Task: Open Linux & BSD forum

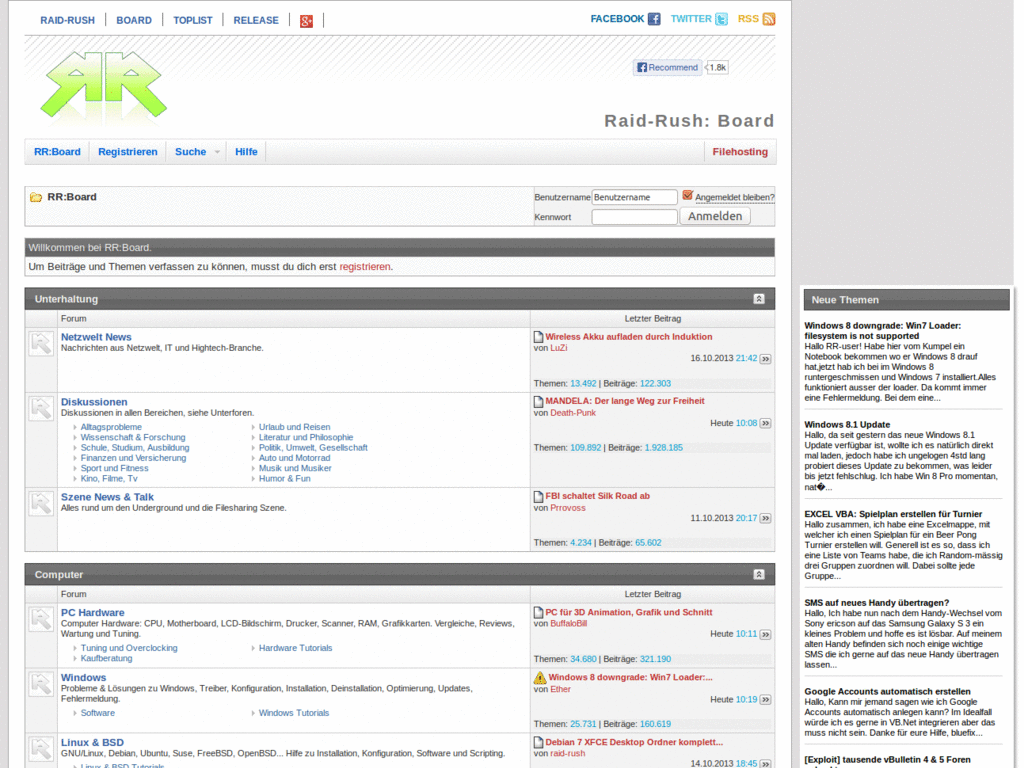Action: pos(92,743)
